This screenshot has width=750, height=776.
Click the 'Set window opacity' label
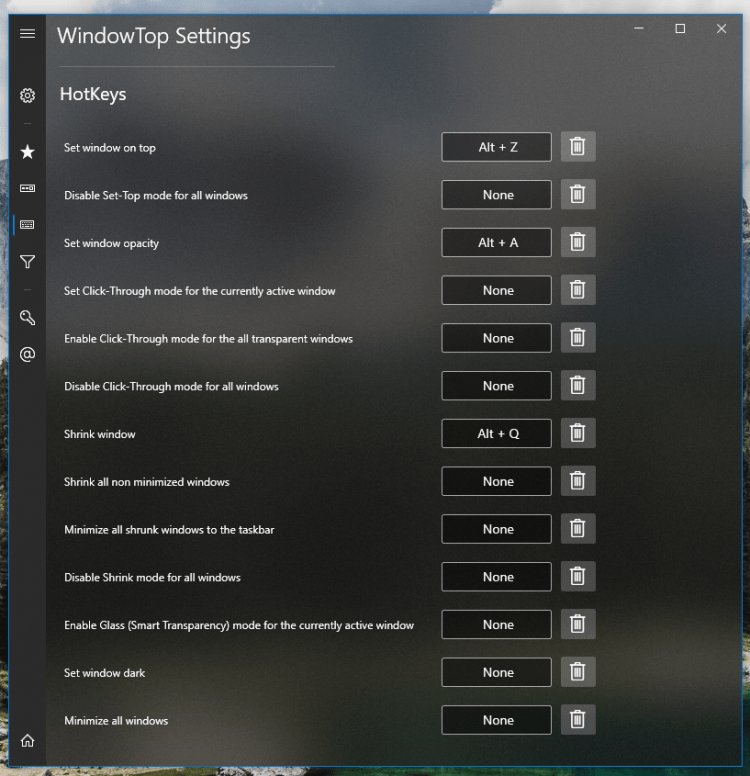(x=111, y=243)
